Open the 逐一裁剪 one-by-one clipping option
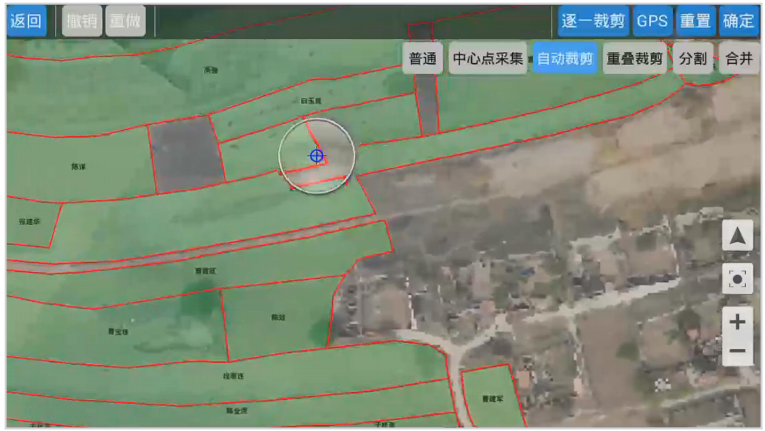This screenshot has width=765, height=431. click(593, 21)
